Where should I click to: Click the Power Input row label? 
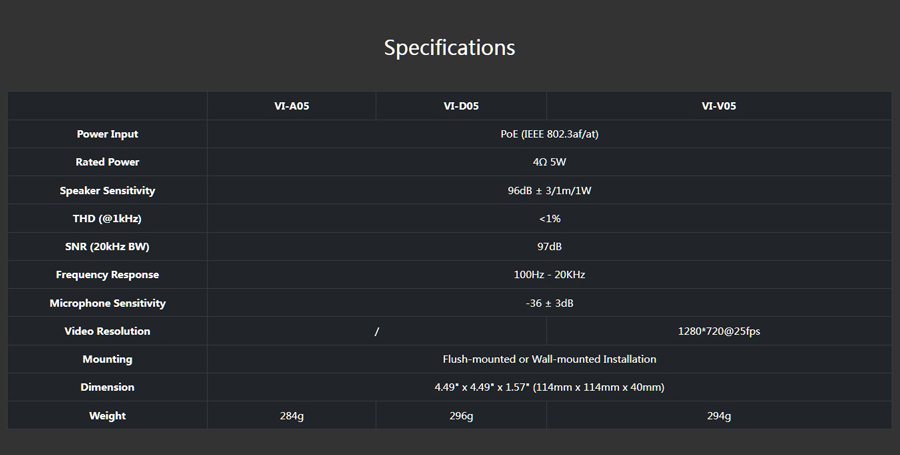[x=107, y=134]
